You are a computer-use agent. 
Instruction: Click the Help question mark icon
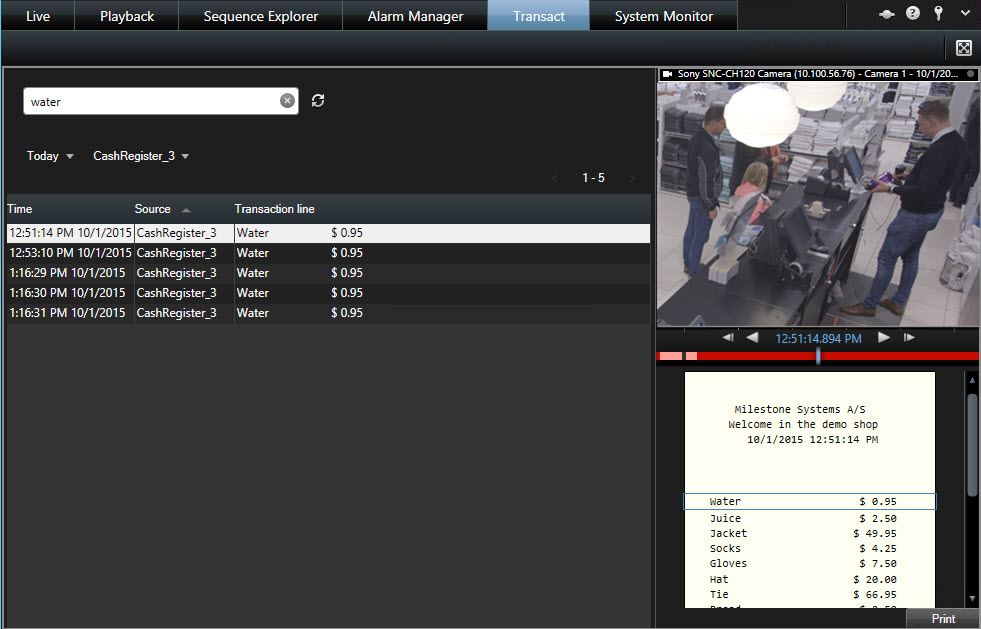coord(912,14)
